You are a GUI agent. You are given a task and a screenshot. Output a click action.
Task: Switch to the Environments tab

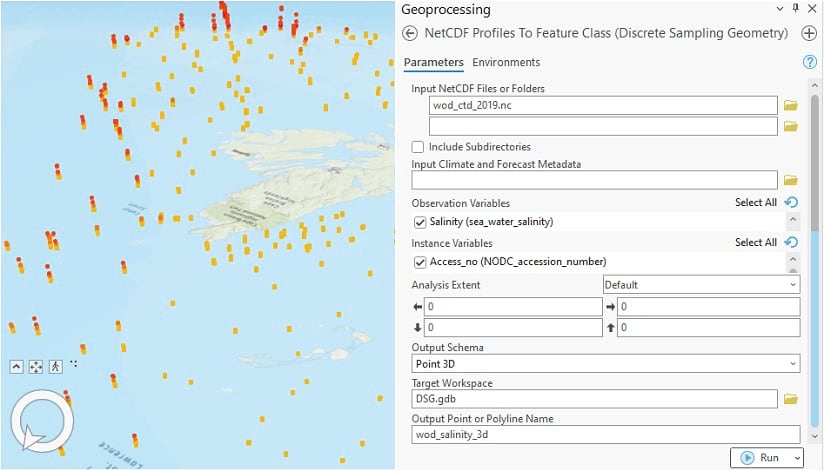(506, 63)
